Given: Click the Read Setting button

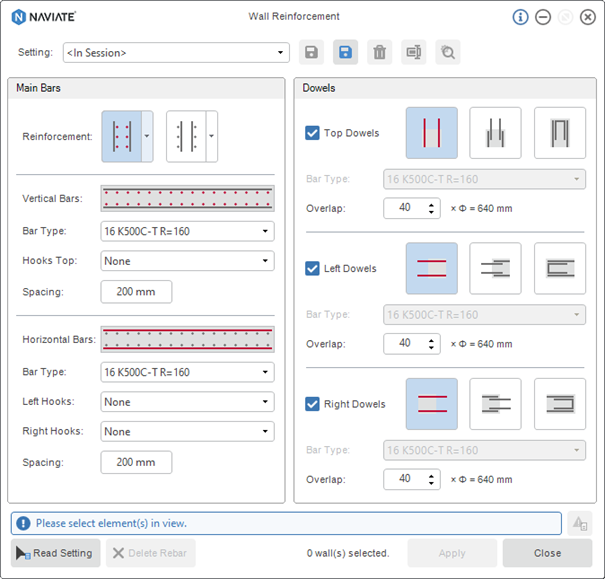Looking at the screenshot, I should pos(56,553).
